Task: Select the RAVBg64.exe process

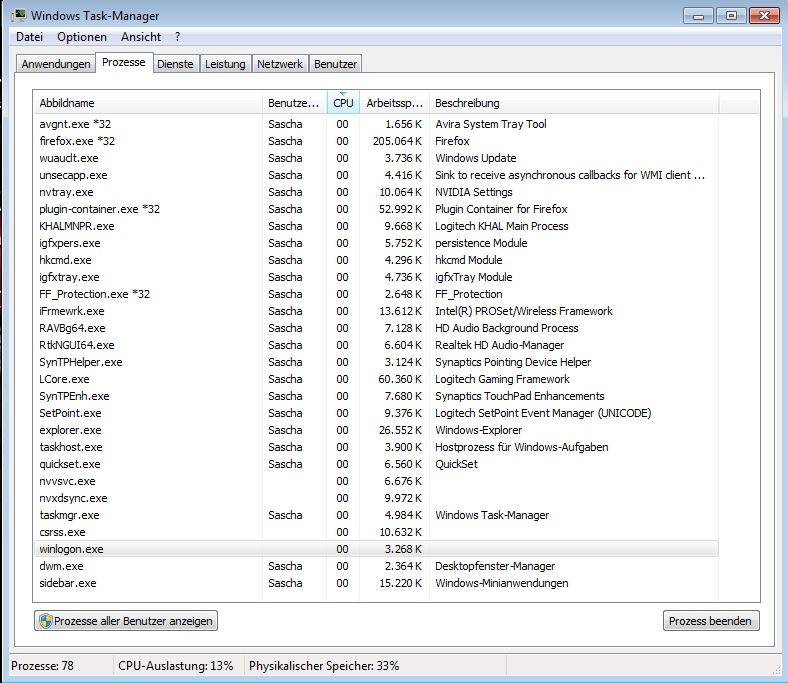Action: (x=376, y=328)
